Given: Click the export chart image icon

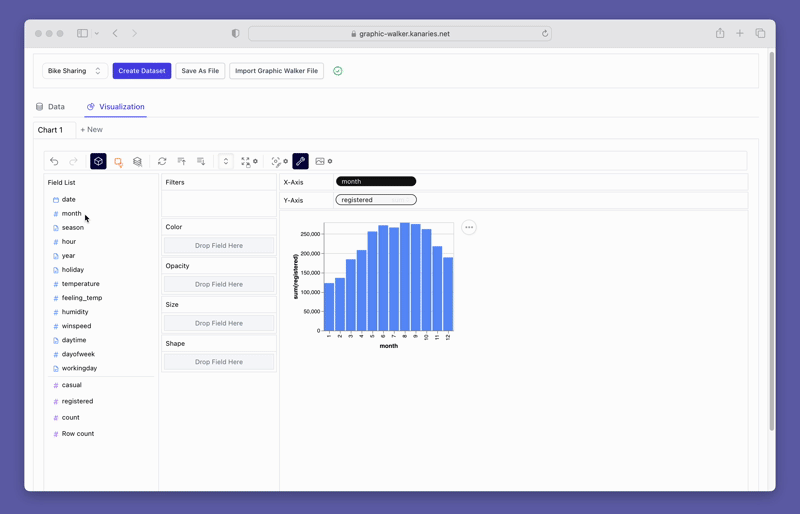Looking at the screenshot, I should tap(320, 161).
